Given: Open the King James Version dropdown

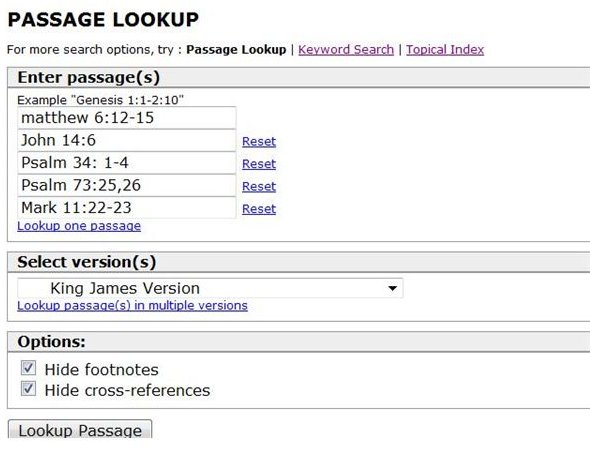Looking at the screenshot, I should [210, 288].
